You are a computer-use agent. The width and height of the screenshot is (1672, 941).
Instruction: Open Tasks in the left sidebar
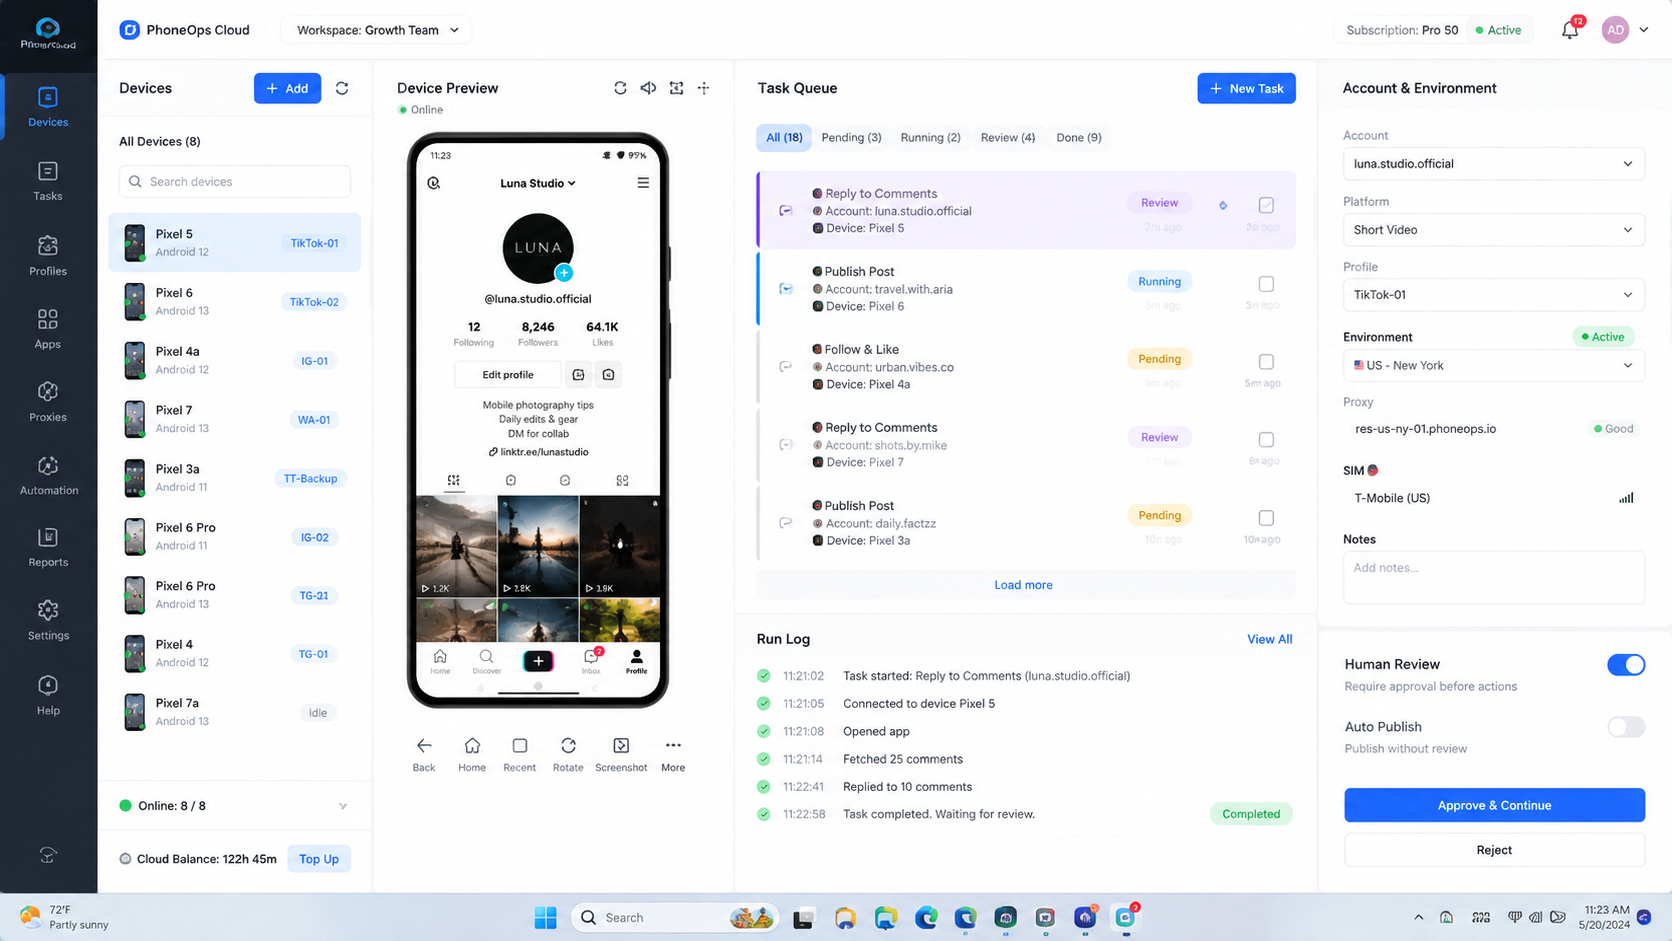tap(48, 181)
